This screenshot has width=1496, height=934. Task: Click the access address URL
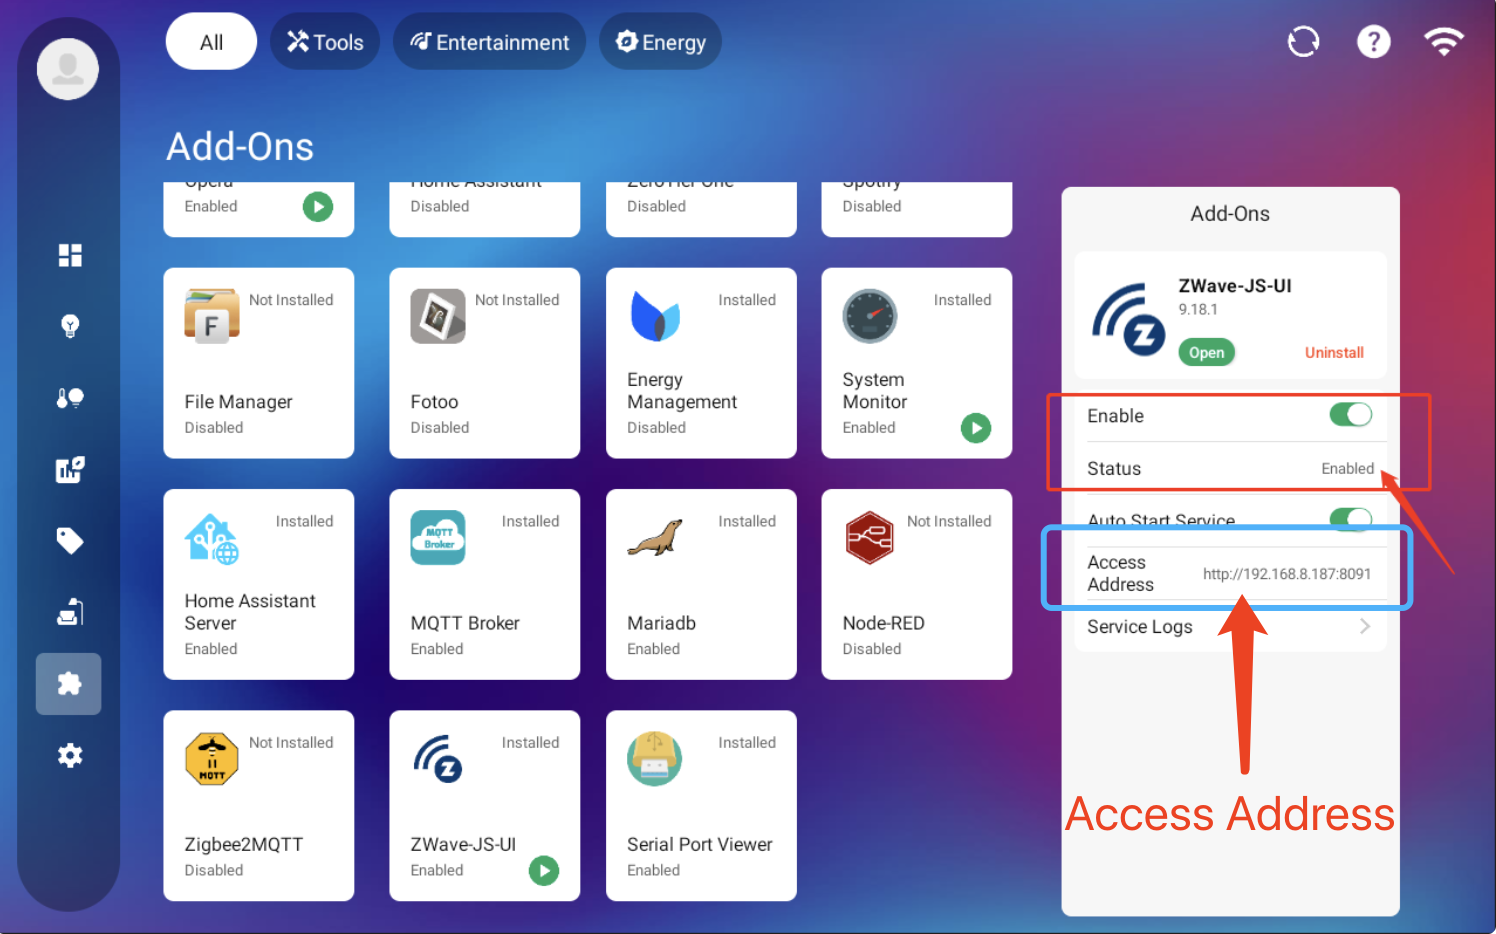coord(1286,574)
